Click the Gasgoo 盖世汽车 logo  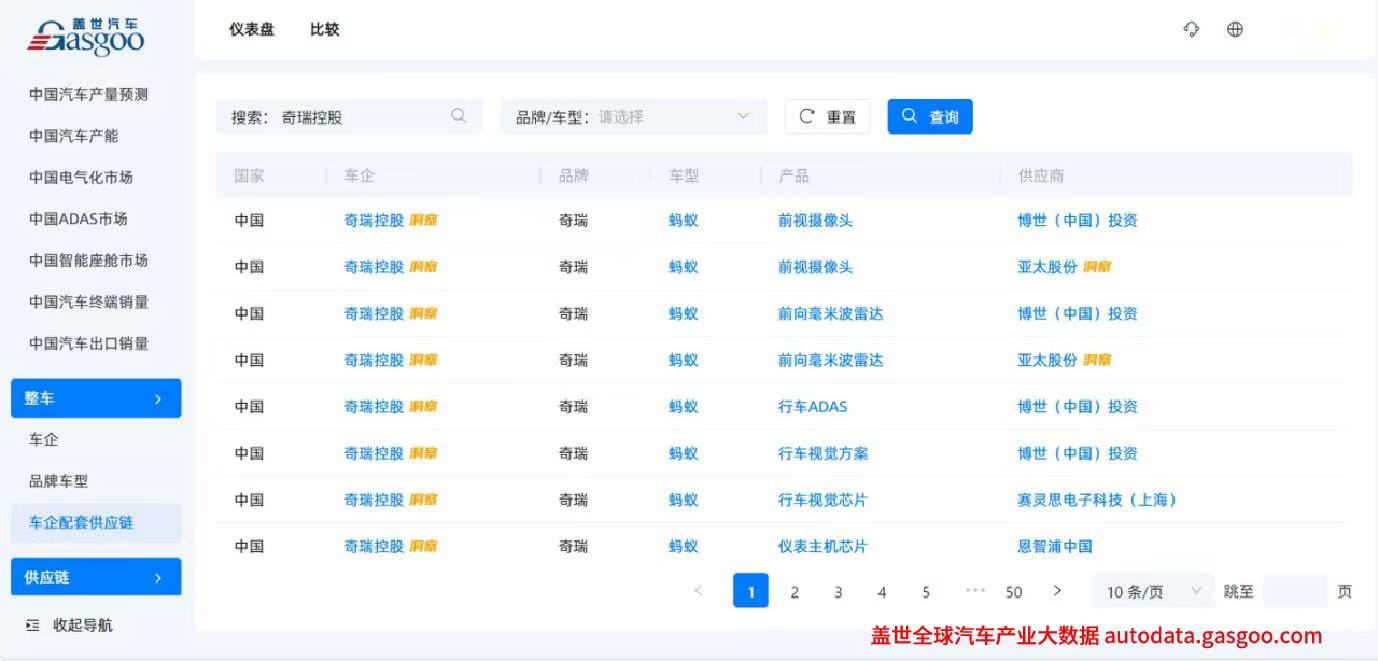pos(85,33)
